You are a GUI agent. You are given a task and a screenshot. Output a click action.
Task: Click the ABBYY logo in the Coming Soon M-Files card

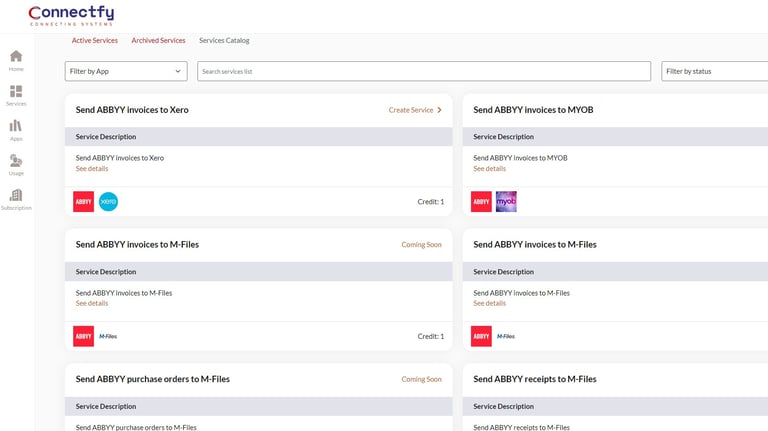pyautogui.click(x=83, y=336)
